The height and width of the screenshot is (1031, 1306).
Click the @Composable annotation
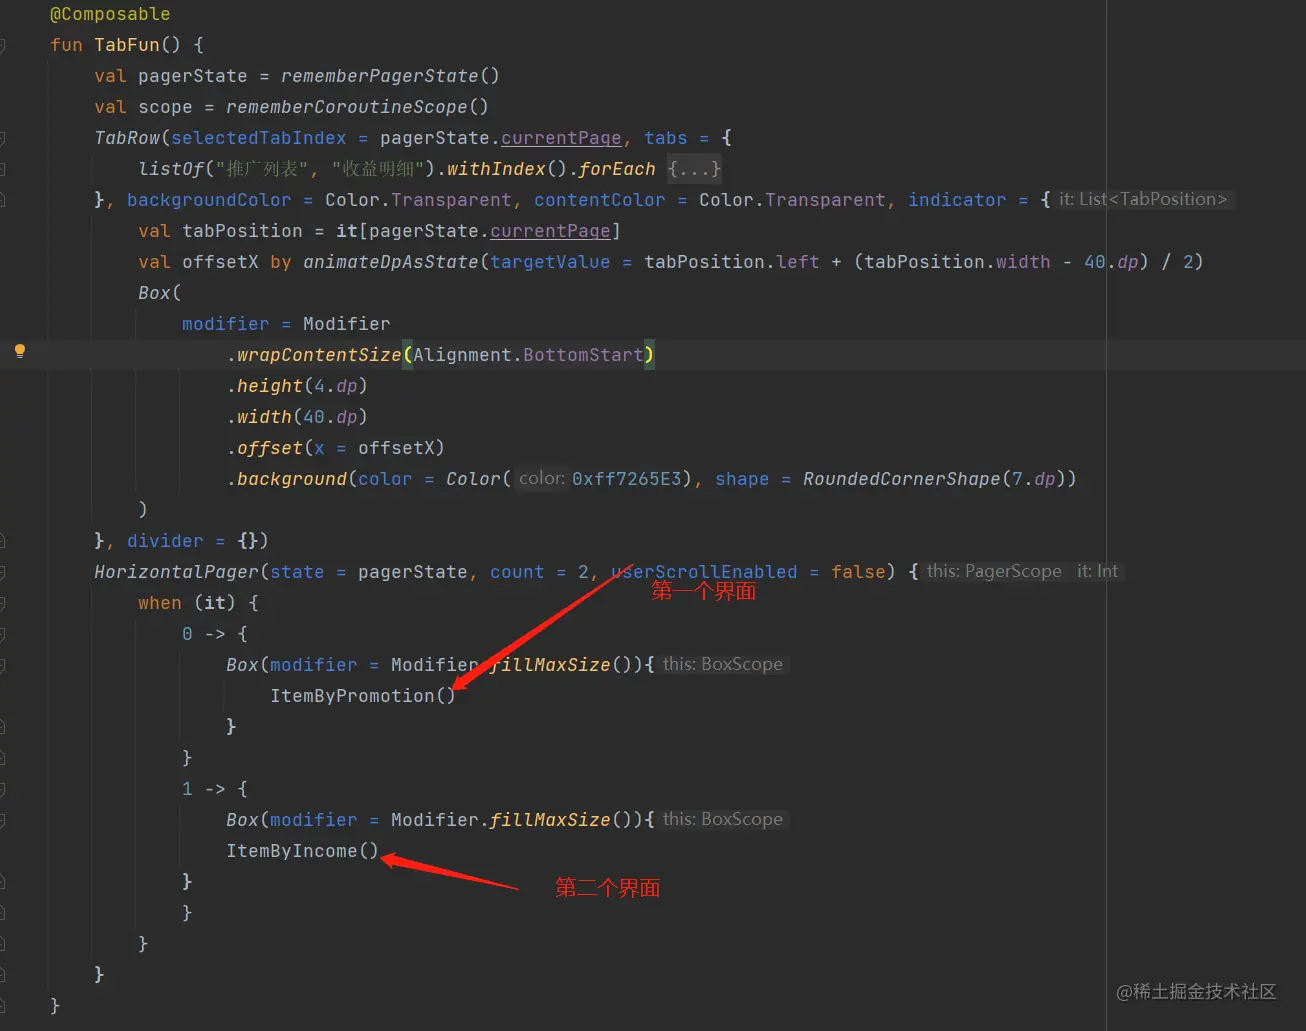click(110, 14)
